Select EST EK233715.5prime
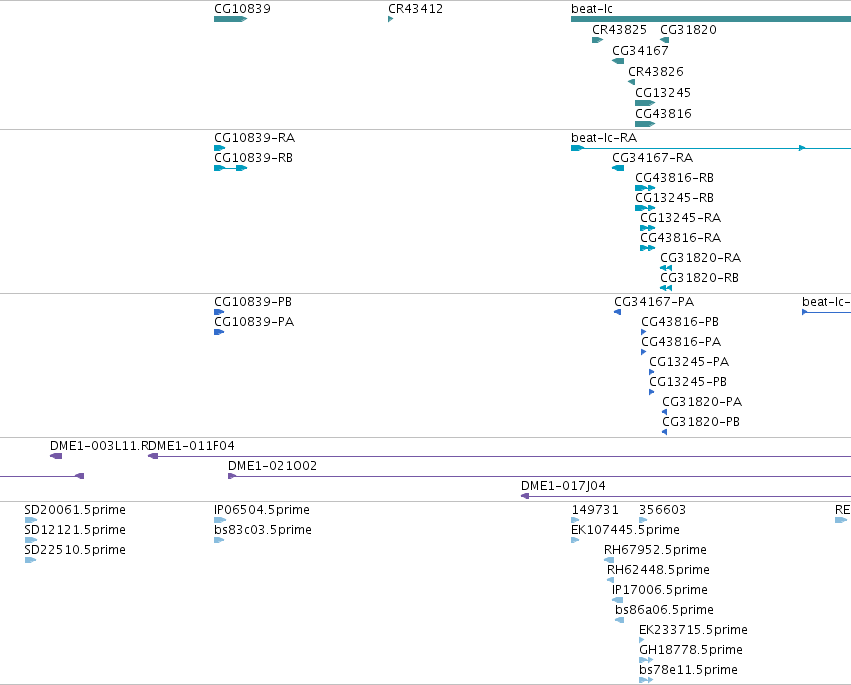 click(x=693, y=631)
